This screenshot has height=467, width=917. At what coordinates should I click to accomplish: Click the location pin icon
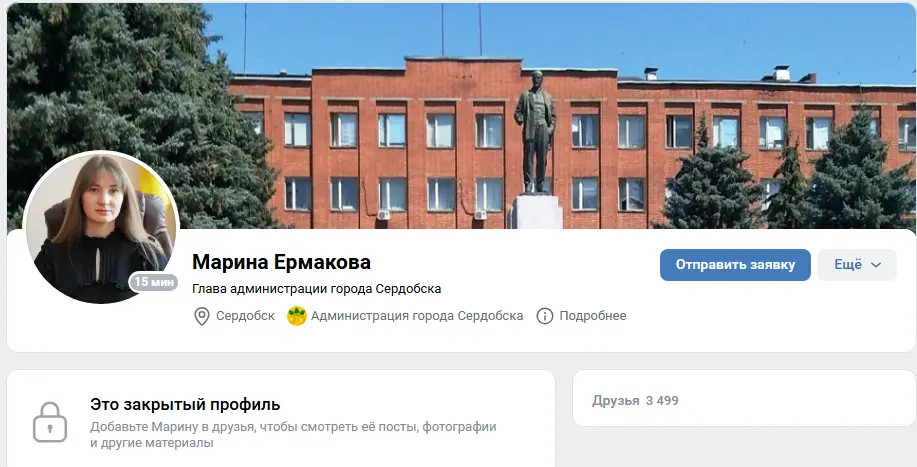click(x=201, y=316)
